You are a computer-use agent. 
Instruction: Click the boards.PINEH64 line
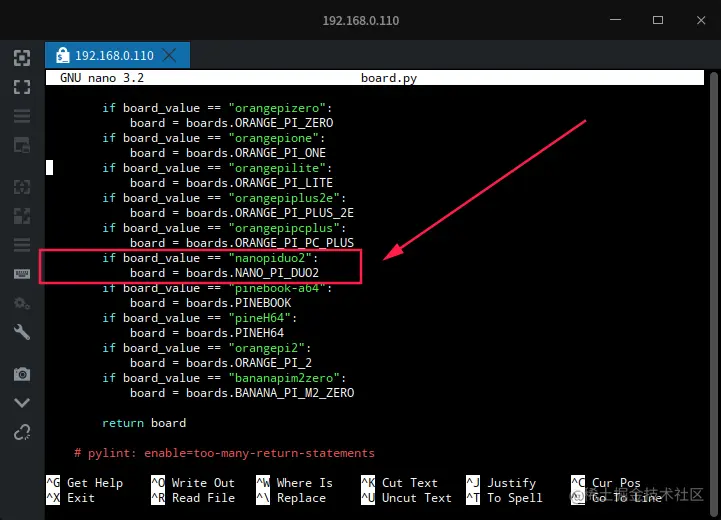coord(207,333)
